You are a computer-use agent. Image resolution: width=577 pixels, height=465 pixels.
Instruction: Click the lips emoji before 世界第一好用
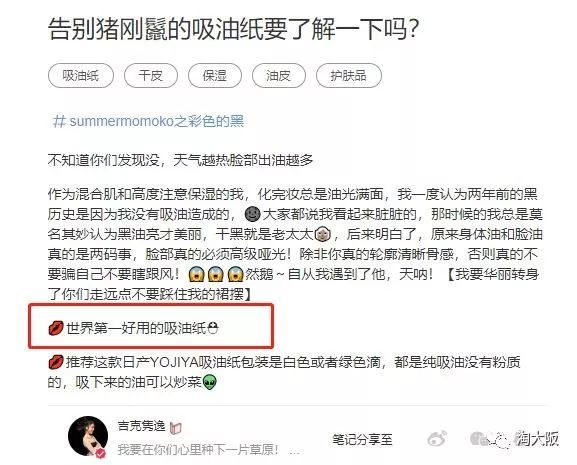point(56,328)
